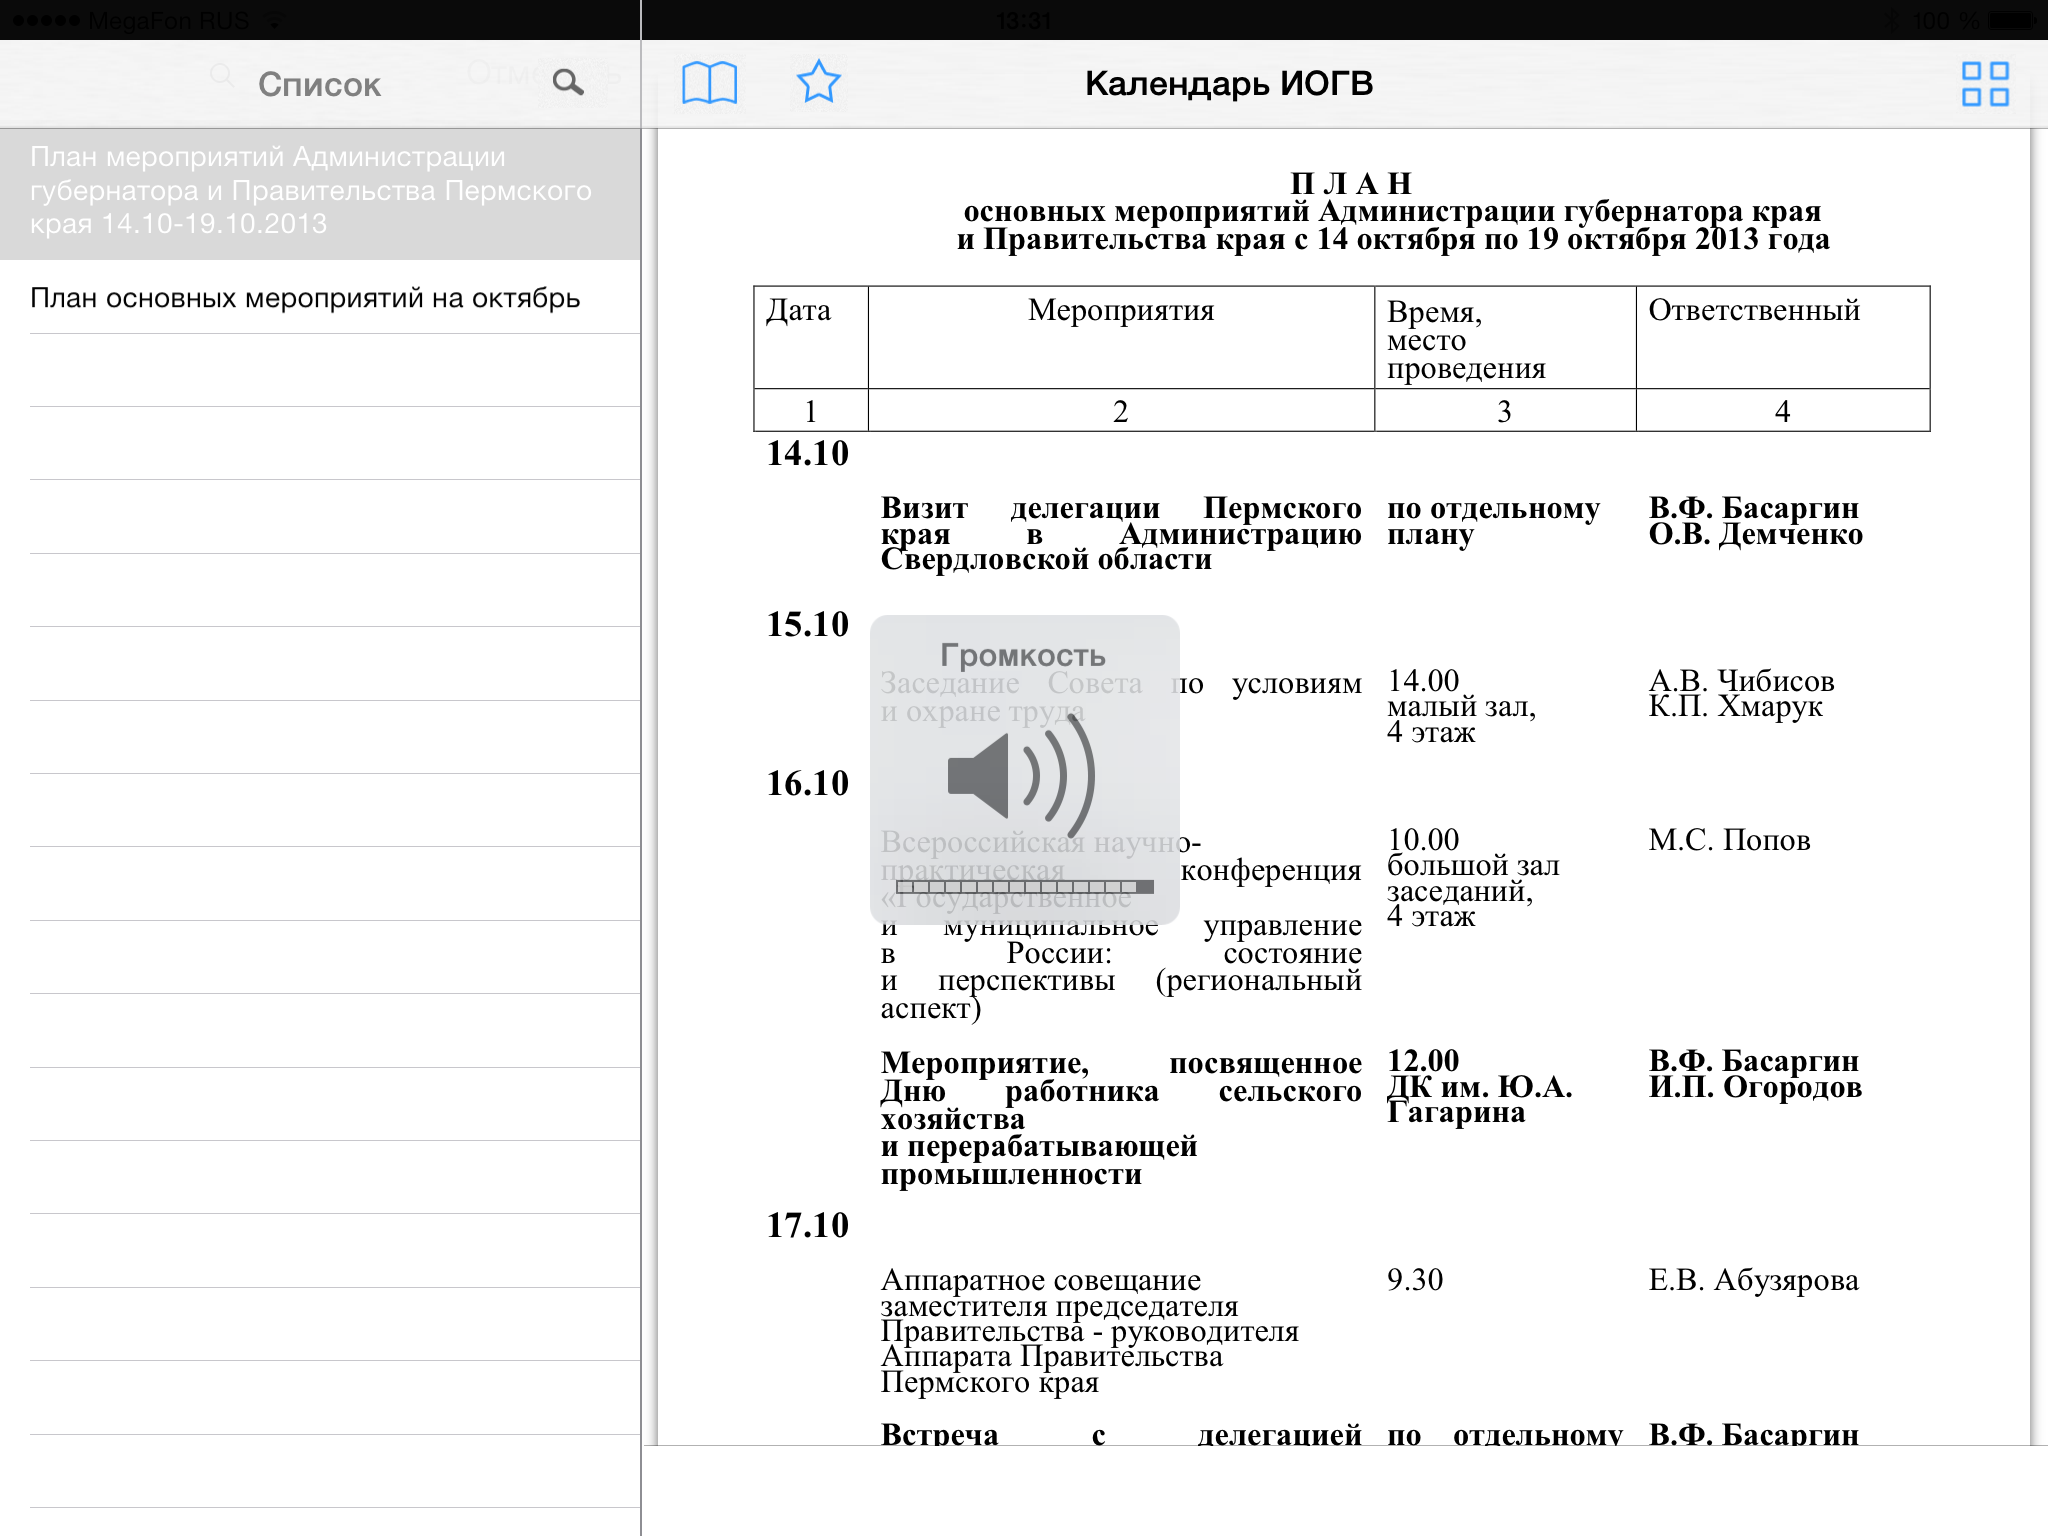This screenshot has width=2048, height=1536.
Task: Open 'План основных мероприятий на октябрь' item
Action: pos(305,298)
